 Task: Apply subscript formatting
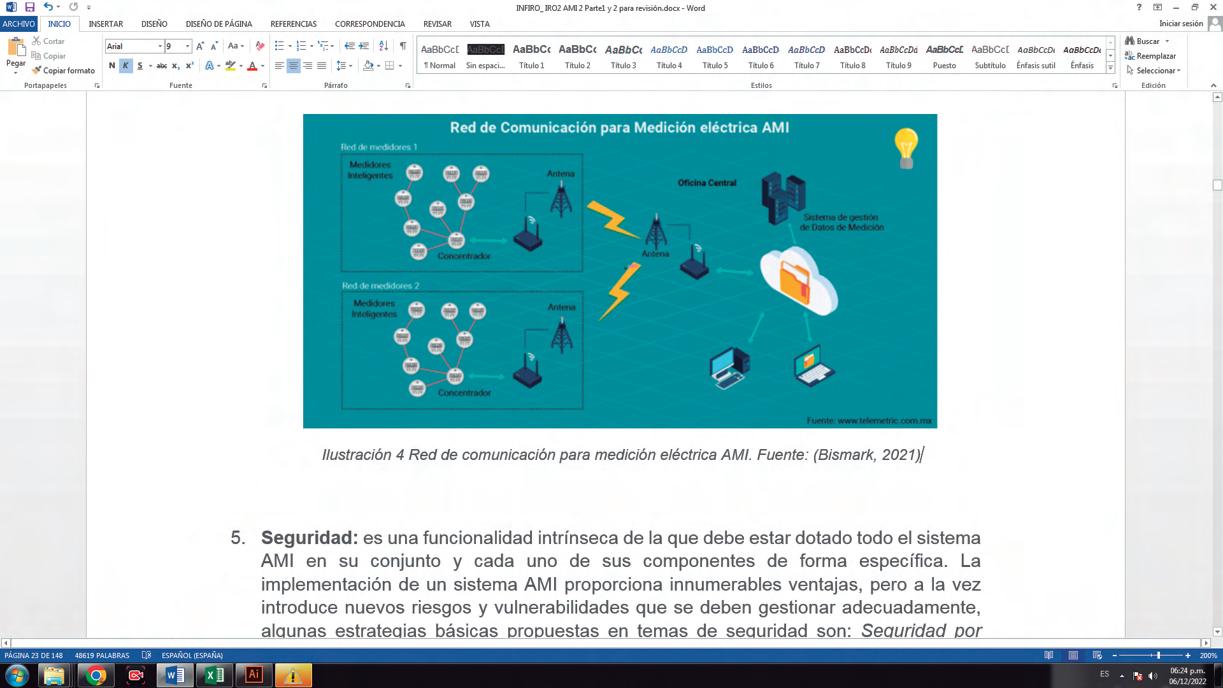coord(175,66)
